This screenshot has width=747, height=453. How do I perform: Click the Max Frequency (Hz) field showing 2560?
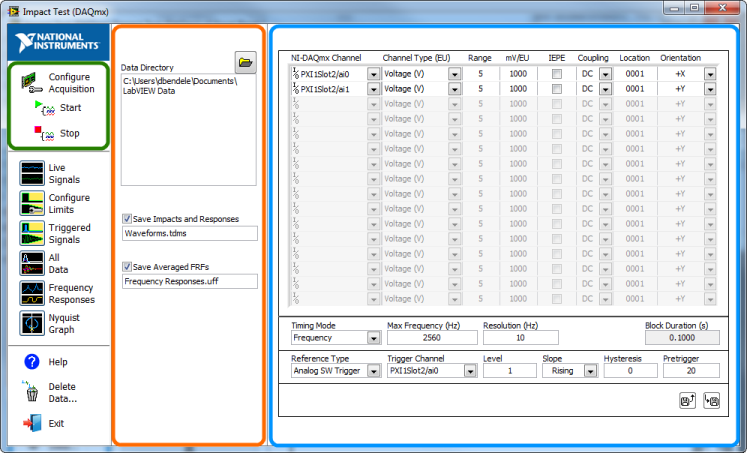tap(432, 338)
